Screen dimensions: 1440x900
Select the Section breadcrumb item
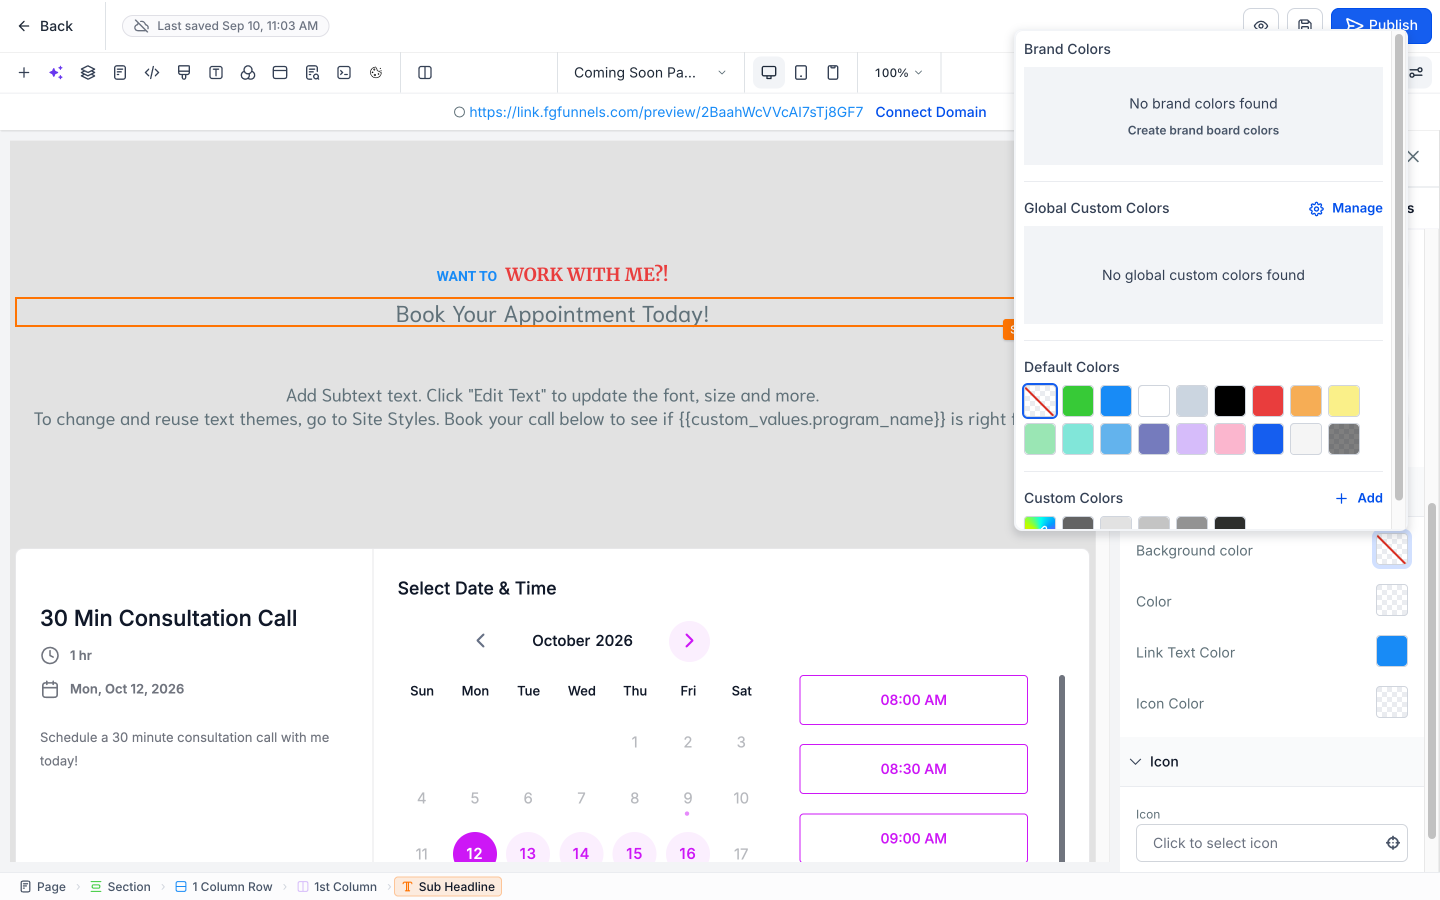click(x=120, y=887)
